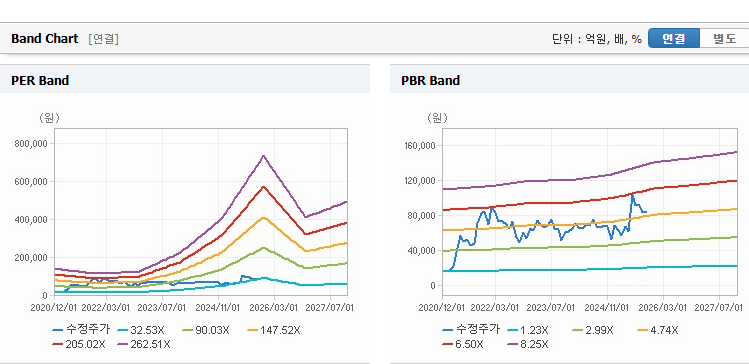The width and height of the screenshot is (749, 364).
Task: Click the 단위 : 억원, 배, % label
Action: tap(597, 39)
